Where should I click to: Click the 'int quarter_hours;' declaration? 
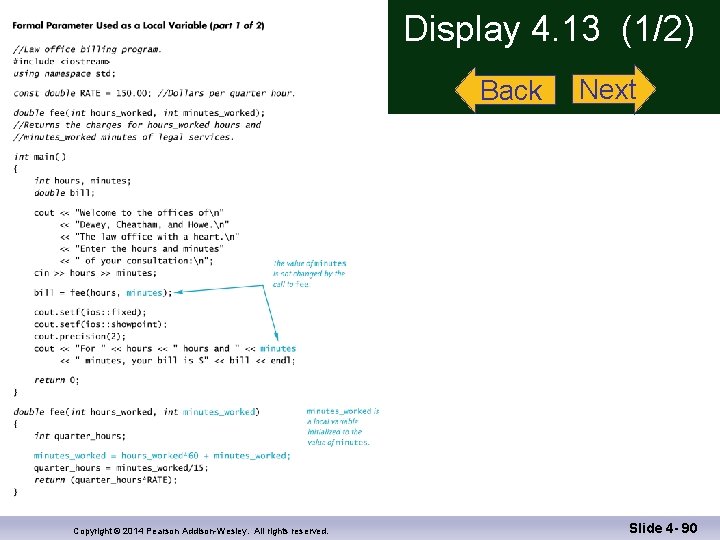79,436
